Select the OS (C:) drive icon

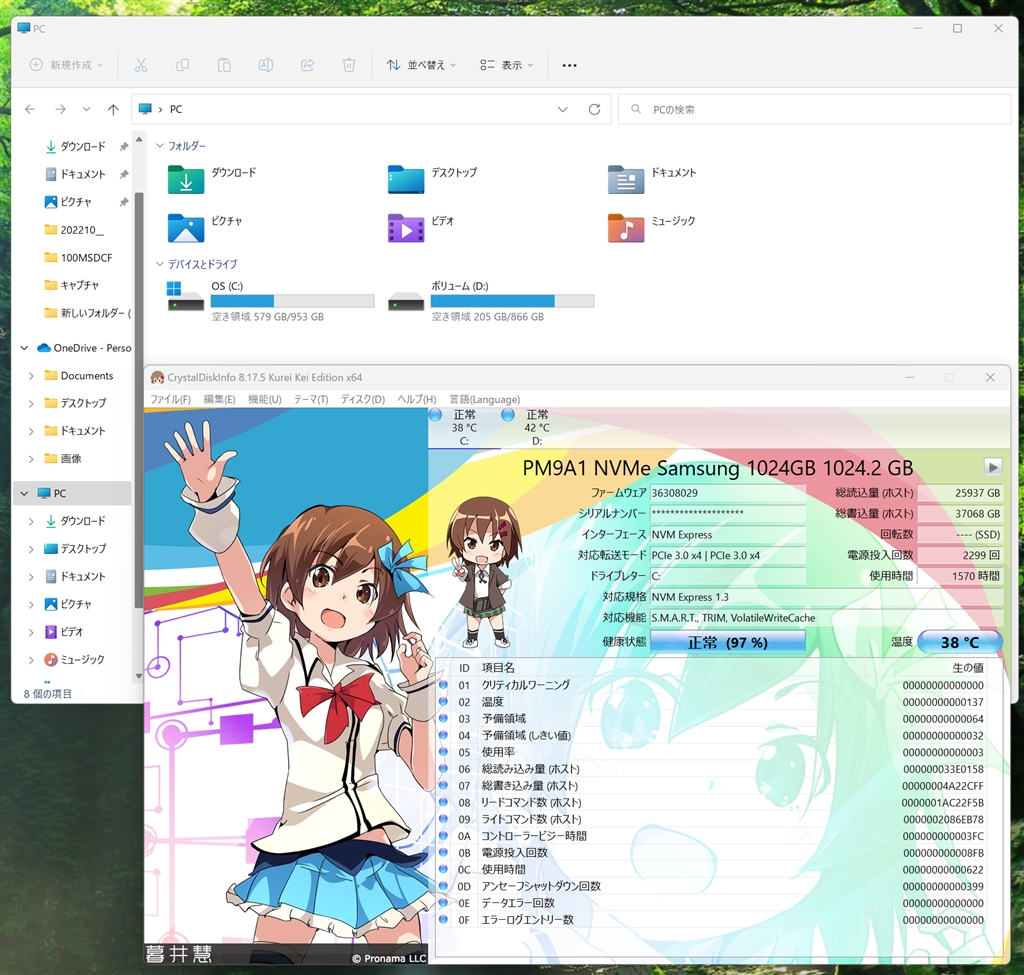point(185,296)
